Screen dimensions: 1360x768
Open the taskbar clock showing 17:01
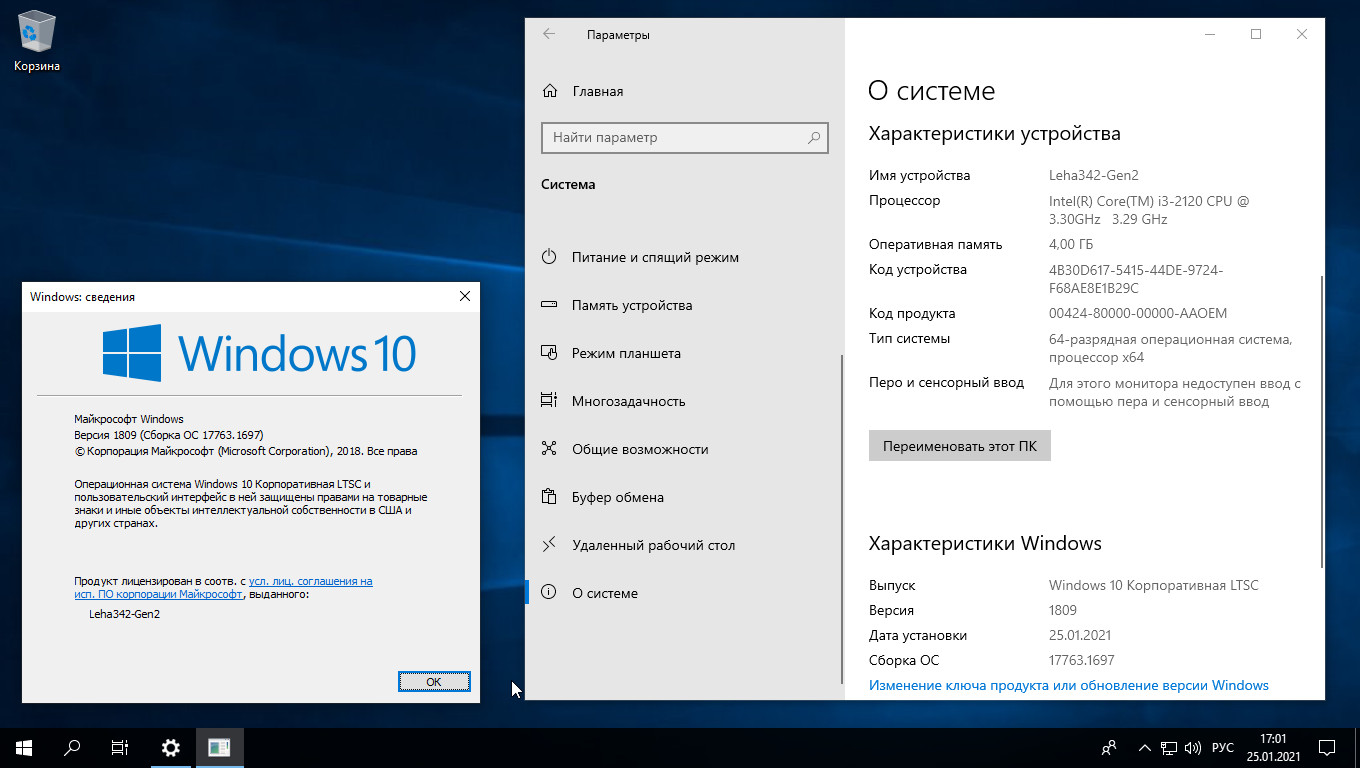tap(1272, 747)
